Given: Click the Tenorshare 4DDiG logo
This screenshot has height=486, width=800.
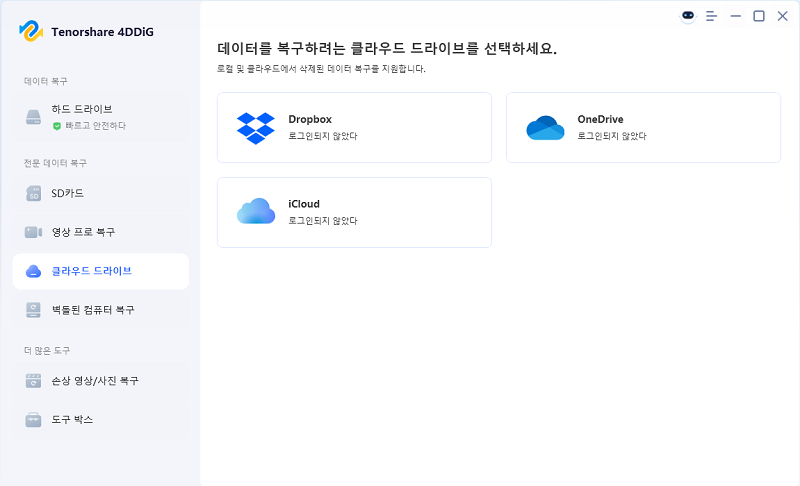Looking at the screenshot, I should point(31,32).
